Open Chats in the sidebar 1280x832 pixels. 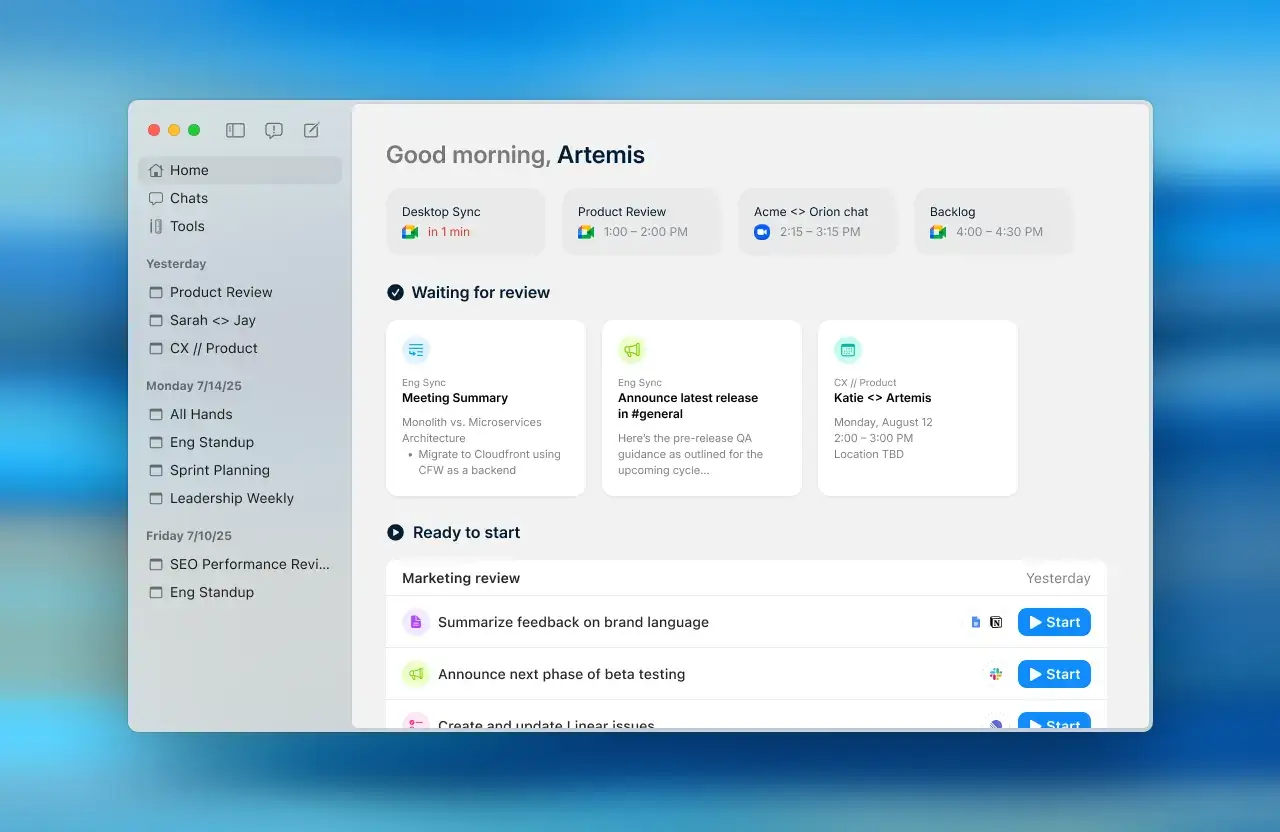pos(240,198)
